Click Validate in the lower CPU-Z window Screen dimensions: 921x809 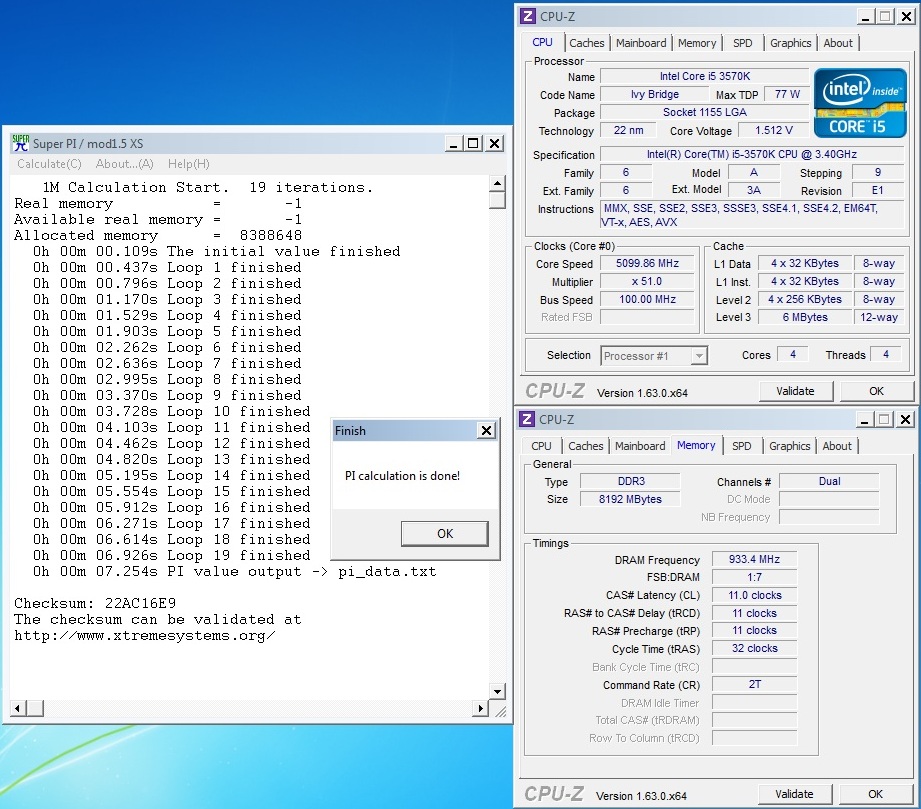click(794, 794)
